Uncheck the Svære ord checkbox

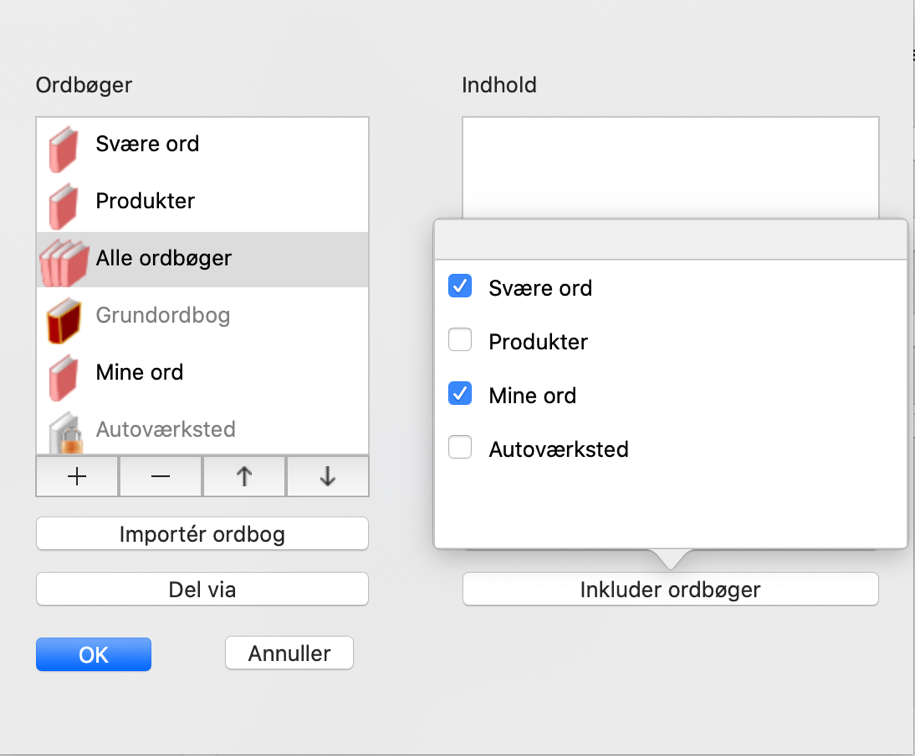click(460, 287)
